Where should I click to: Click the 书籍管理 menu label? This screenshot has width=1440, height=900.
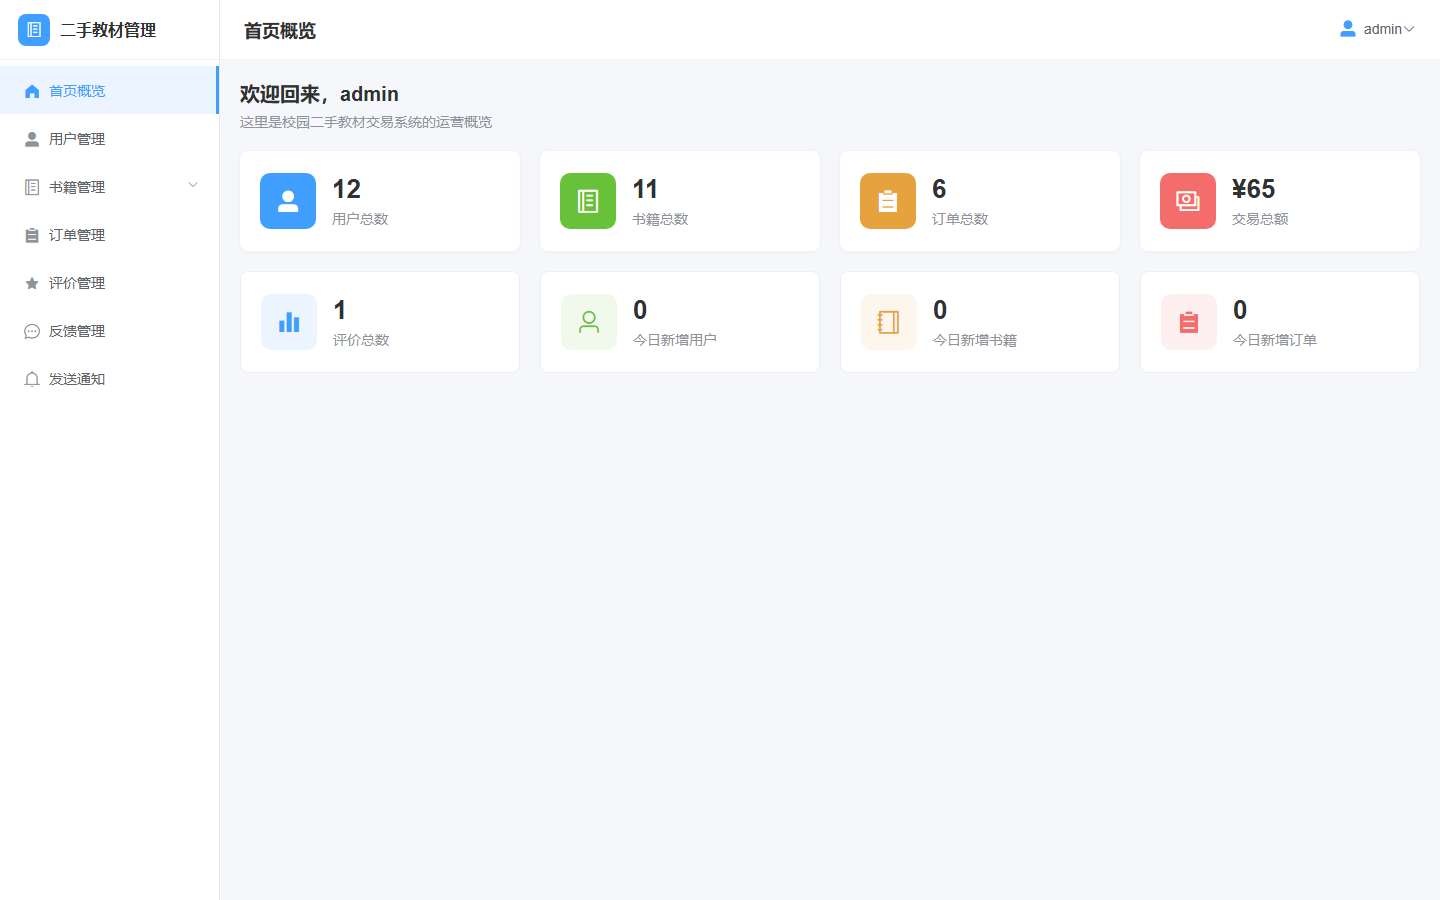click(x=77, y=187)
